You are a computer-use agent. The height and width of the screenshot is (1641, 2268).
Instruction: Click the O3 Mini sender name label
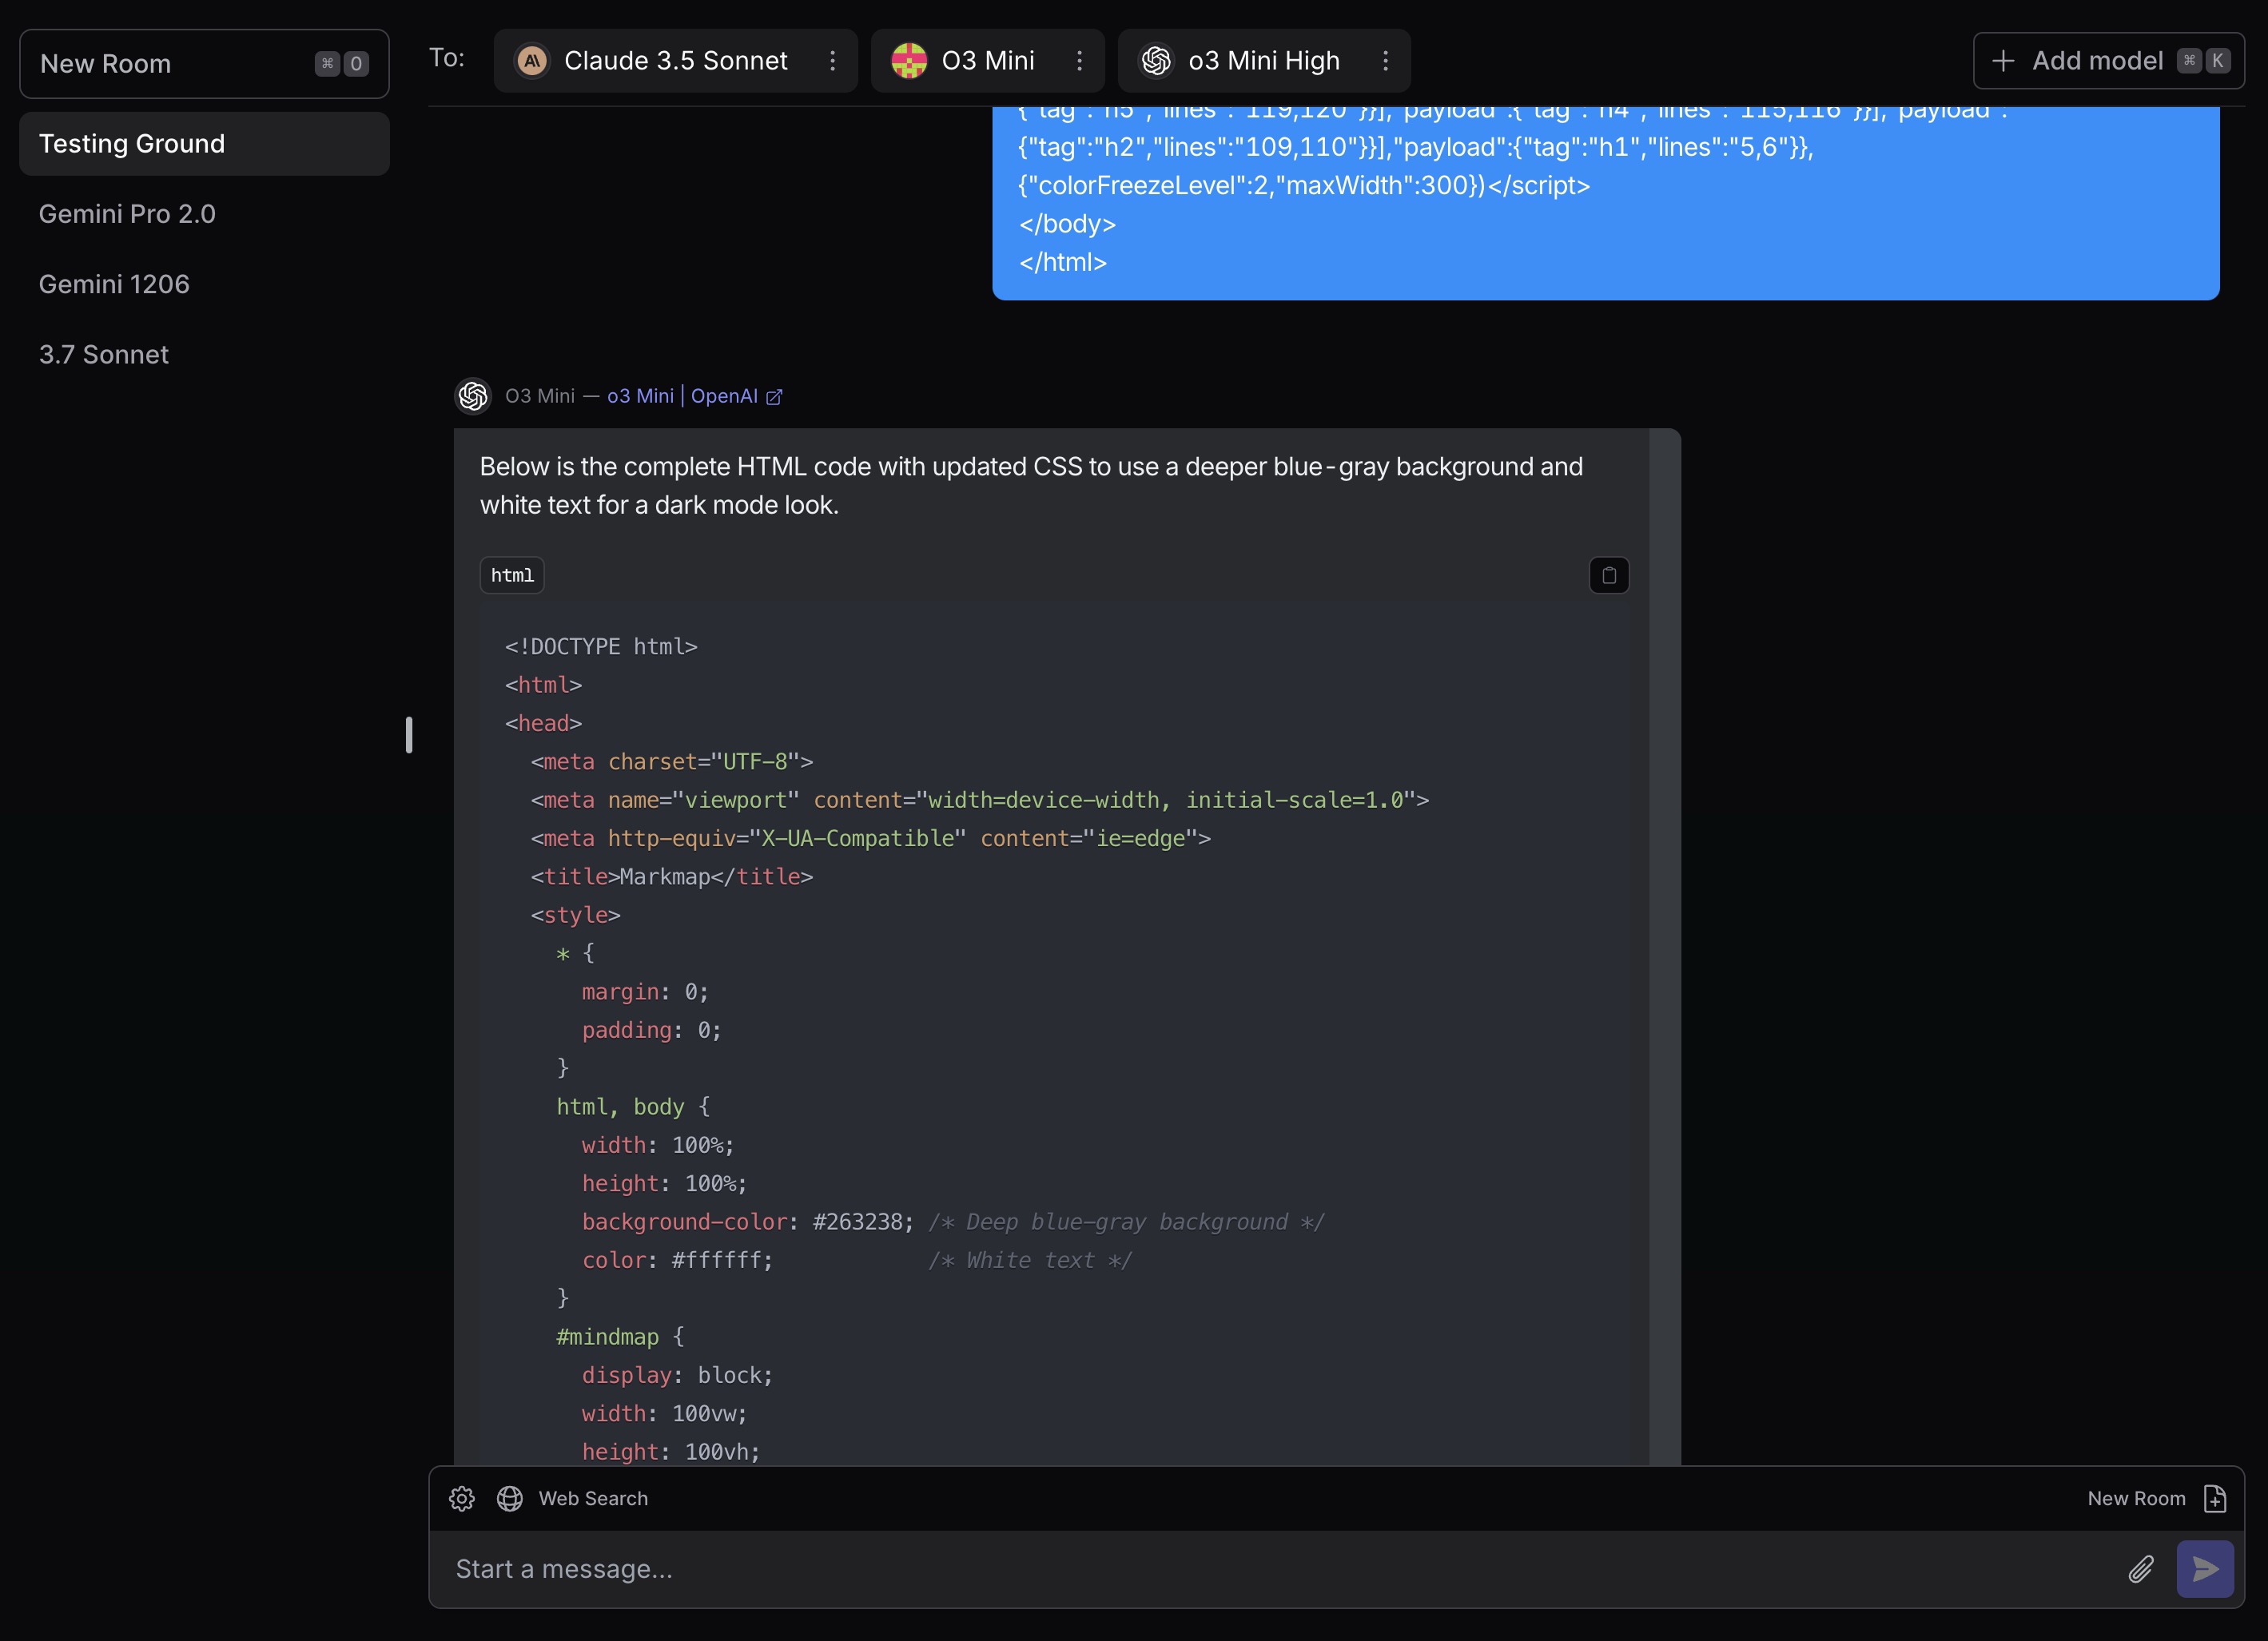(540, 396)
